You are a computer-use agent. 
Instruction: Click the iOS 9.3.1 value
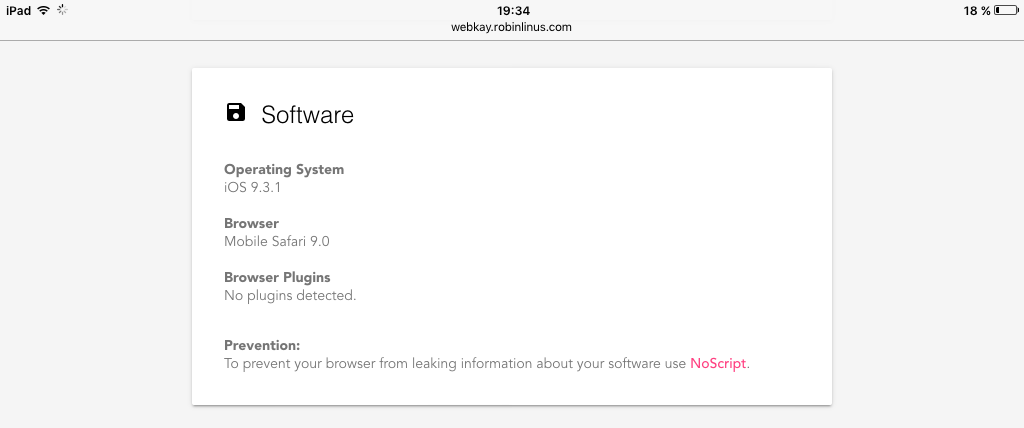(x=253, y=188)
